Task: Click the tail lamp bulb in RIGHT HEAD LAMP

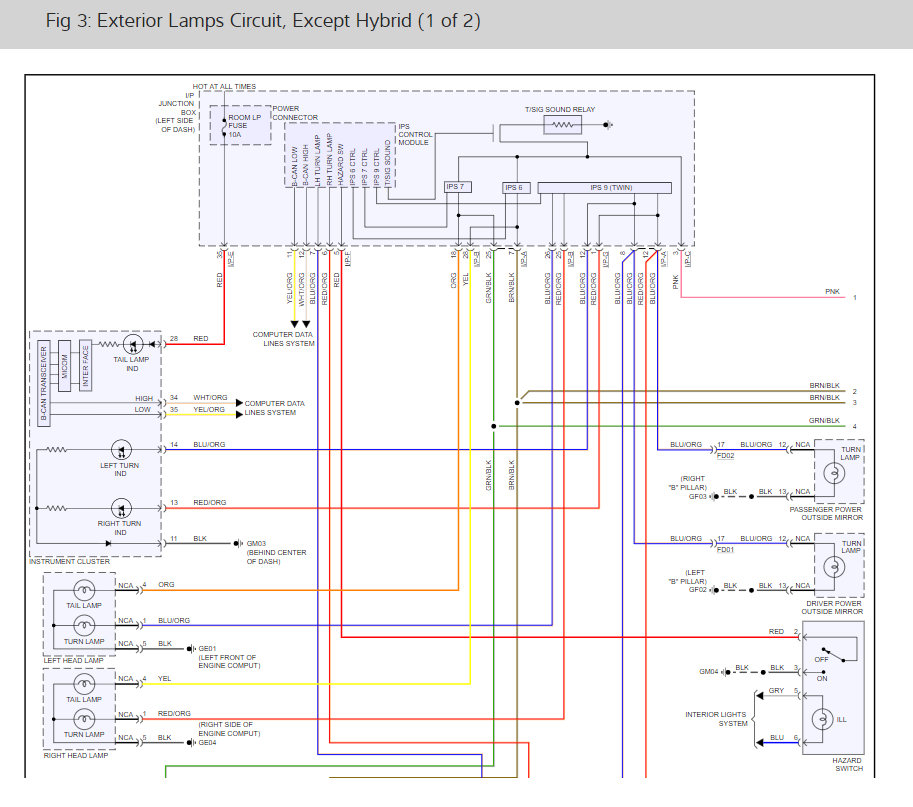Action: (x=84, y=684)
